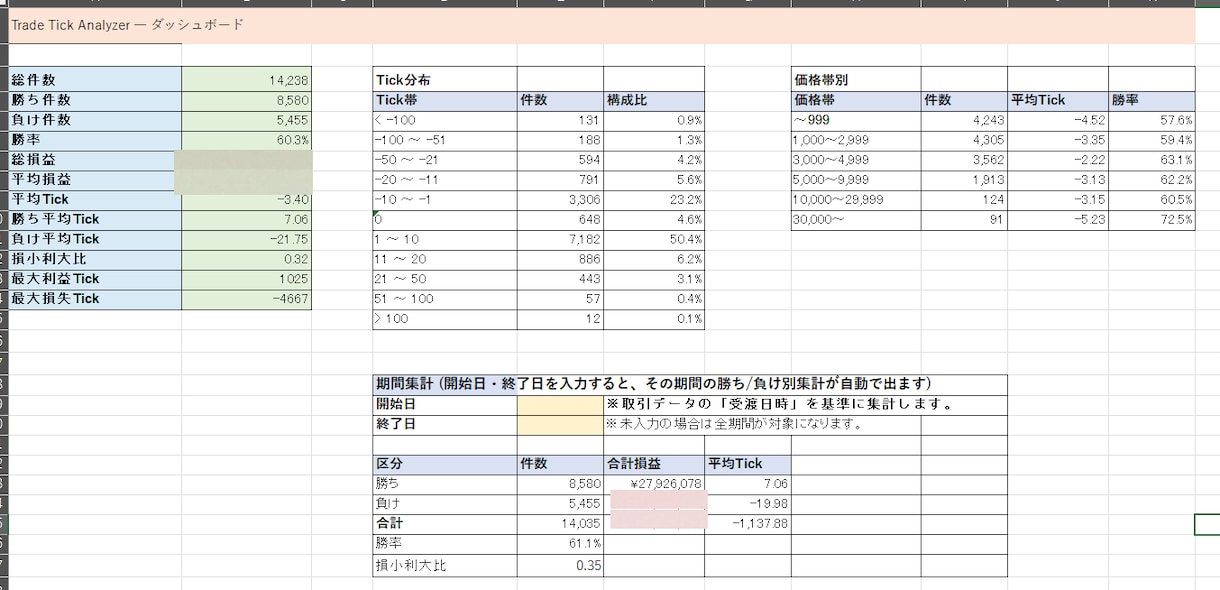The image size is (1220, 590).
Task: Select the Trade Tick Analyzer dashboard title cell
Action: click(x=601, y=24)
